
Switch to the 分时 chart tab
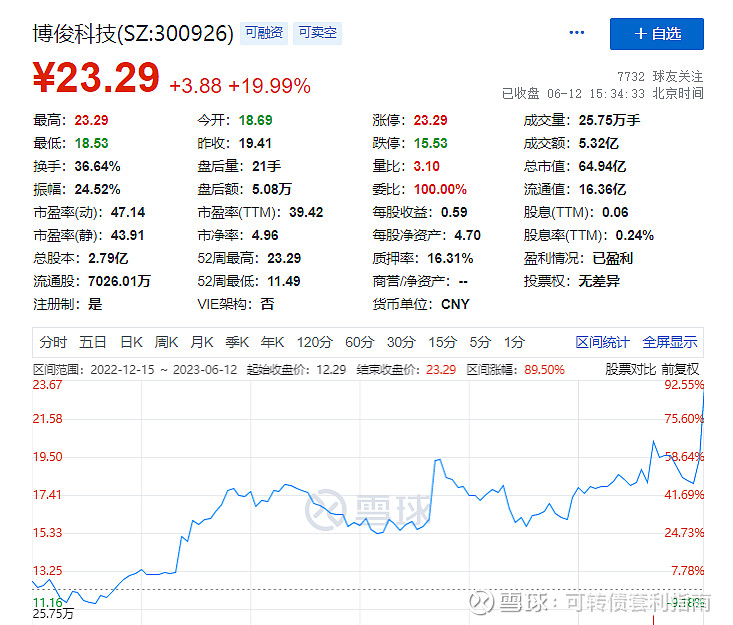pyautogui.click(x=53, y=342)
